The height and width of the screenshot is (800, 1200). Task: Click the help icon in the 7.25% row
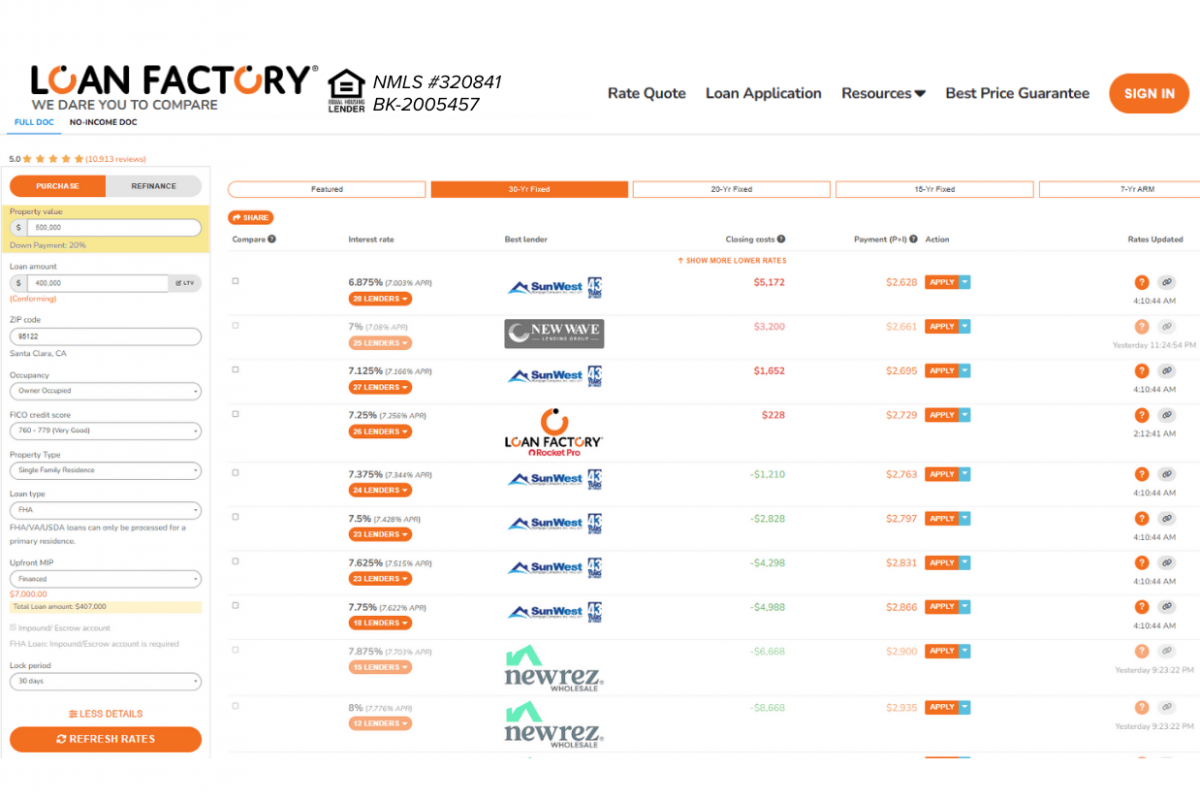(1141, 415)
